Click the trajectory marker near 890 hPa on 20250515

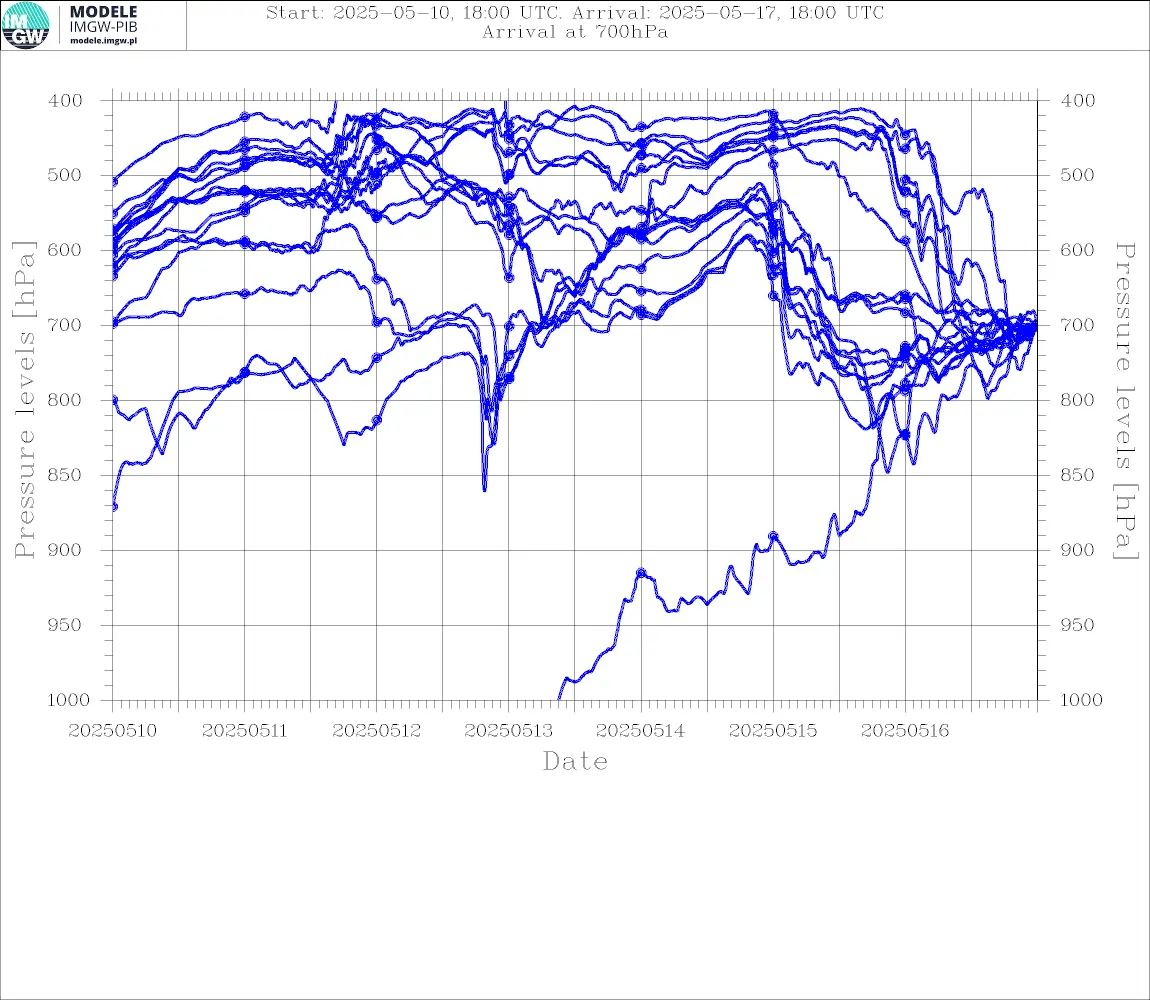773,536
